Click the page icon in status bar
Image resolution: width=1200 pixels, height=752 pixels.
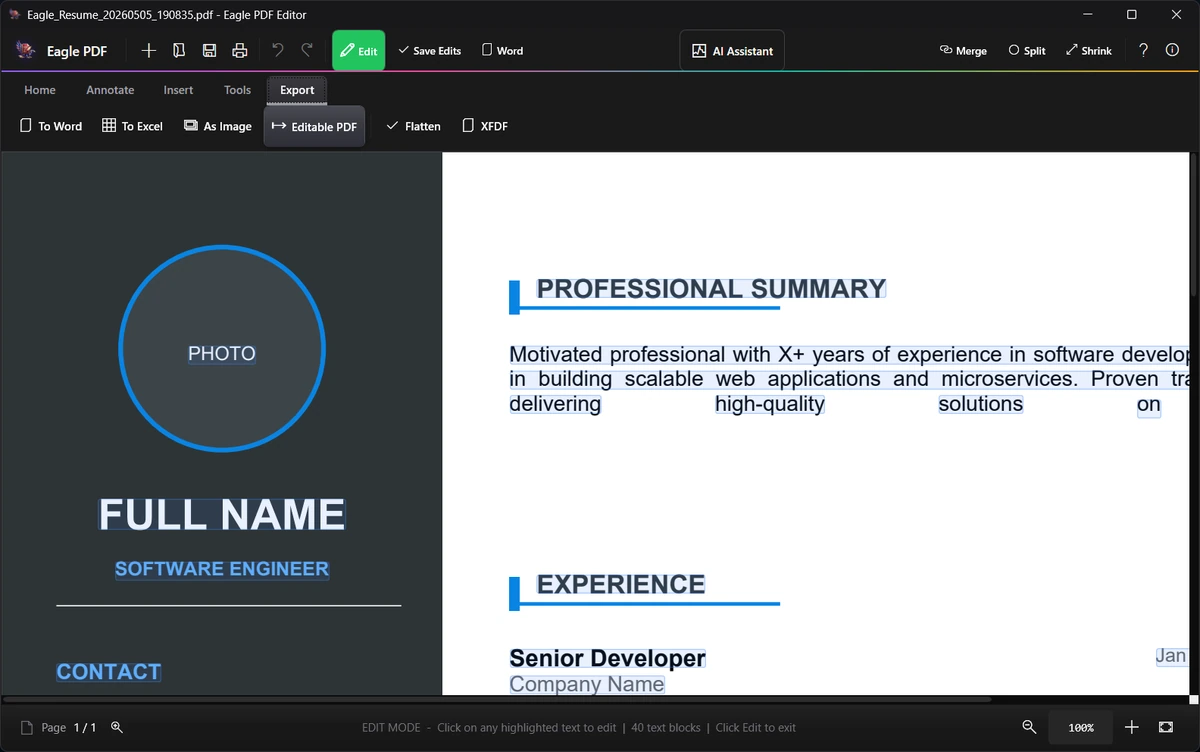click(x=27, y=727)
